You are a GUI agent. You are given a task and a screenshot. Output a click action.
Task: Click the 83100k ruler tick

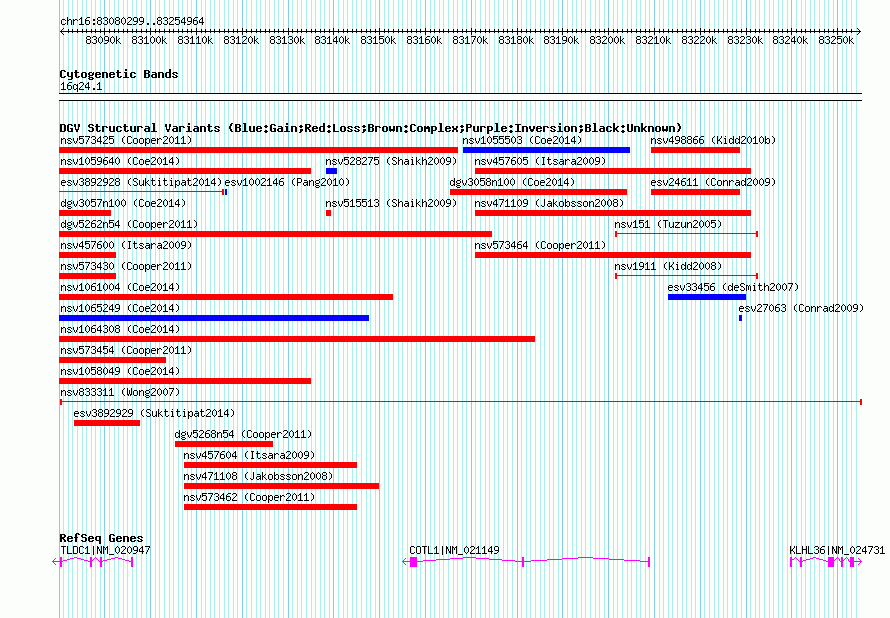click(149, 40)
